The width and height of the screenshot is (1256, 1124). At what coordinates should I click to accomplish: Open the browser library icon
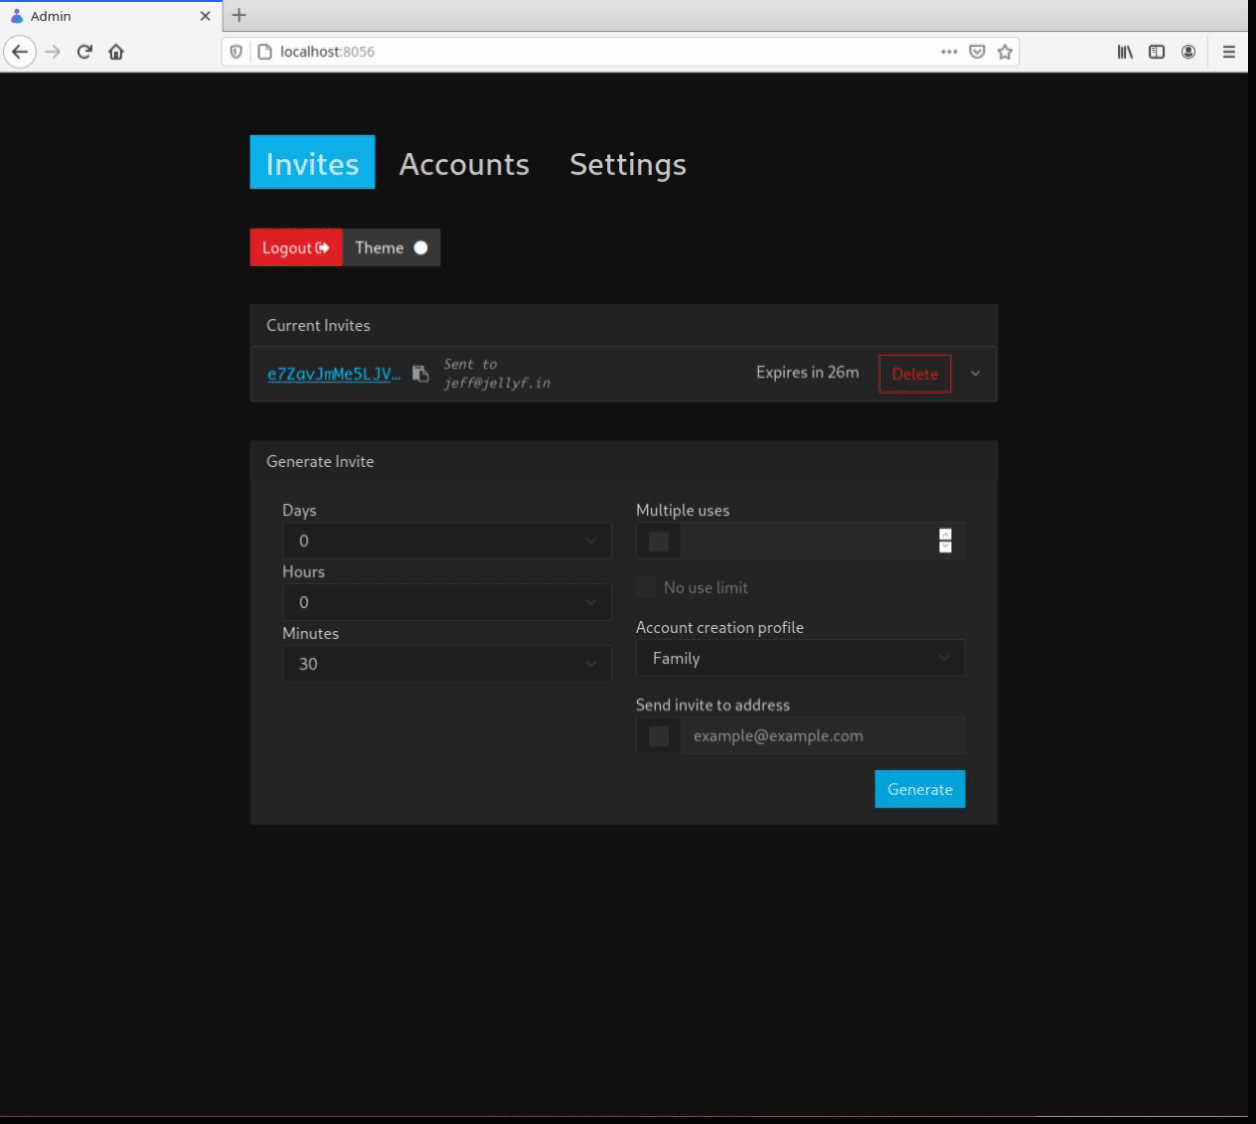[x=1125, y=52]
